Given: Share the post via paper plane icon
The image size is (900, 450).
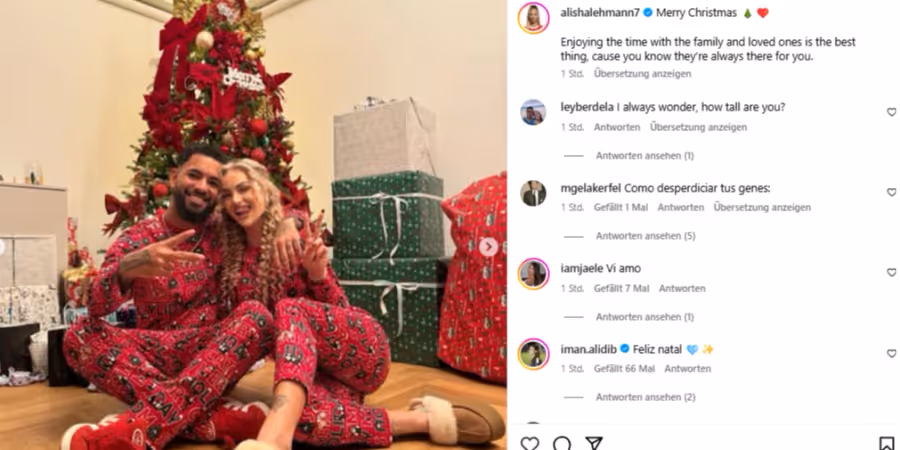Looking at the screenshot, I should pyautogui.click(x=593, y=443).
